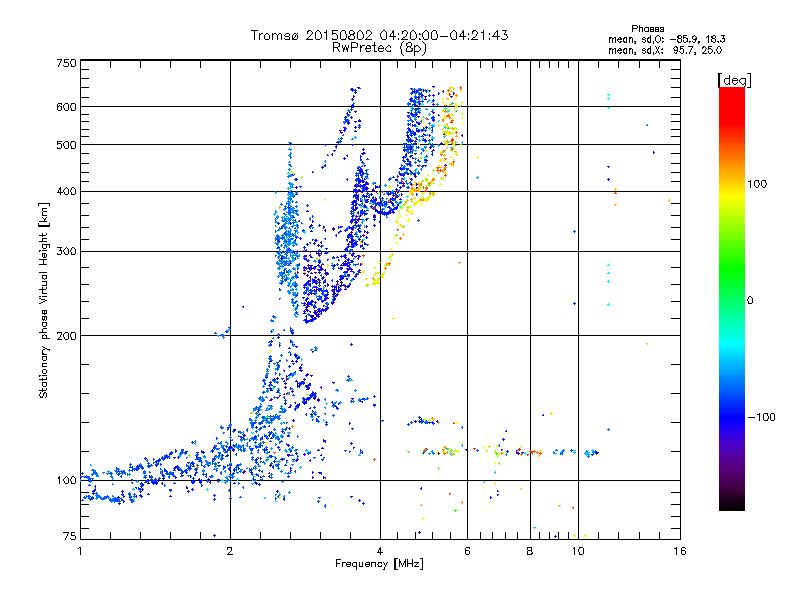The image size is (800, 600).
Task: Click x-axis tick label '2'
Action: (230, 551)
